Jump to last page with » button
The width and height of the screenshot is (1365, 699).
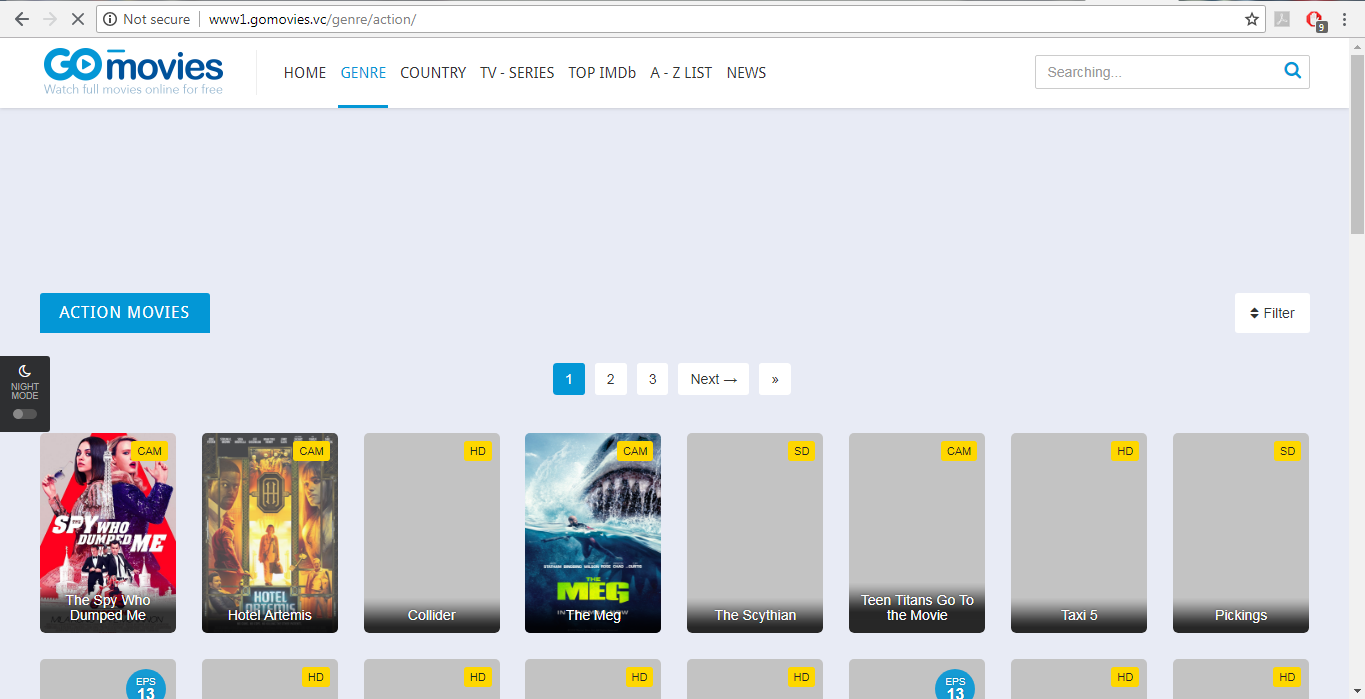pyautogui.click(x=775, y=379)
